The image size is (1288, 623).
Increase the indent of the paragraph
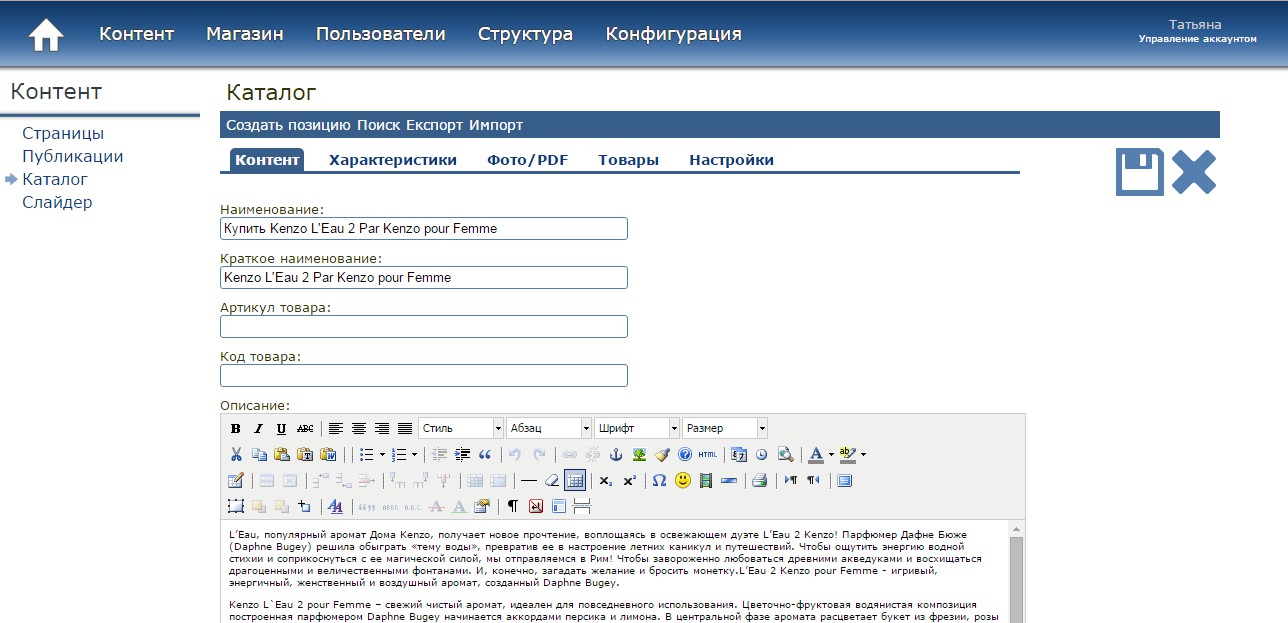point(462,454)
